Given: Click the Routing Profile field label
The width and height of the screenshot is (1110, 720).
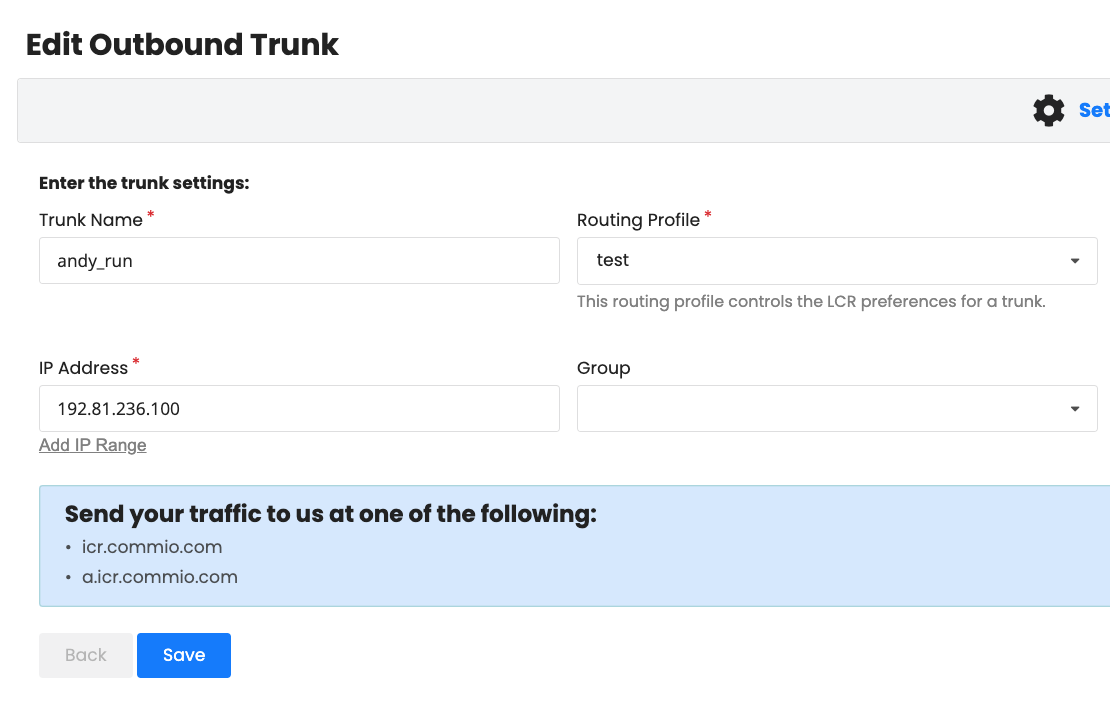Looking at the screenshot, I should click(x=638, y=220).
